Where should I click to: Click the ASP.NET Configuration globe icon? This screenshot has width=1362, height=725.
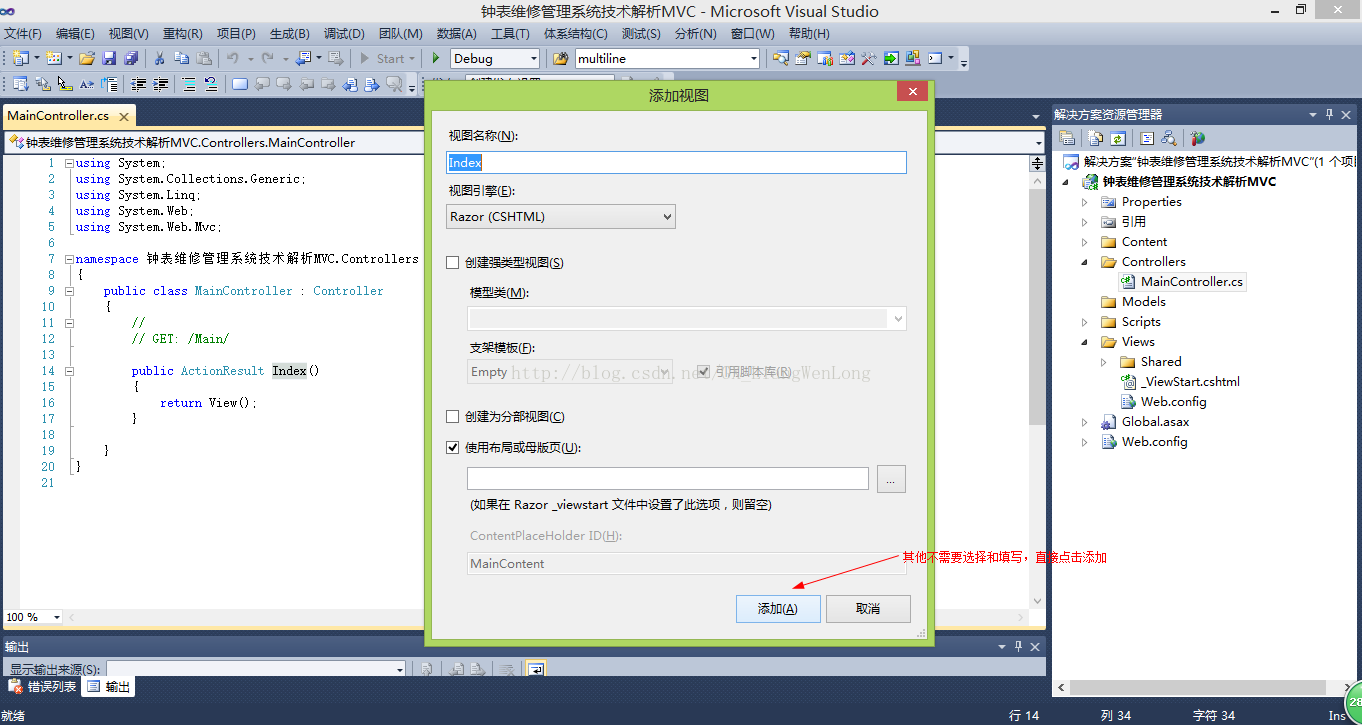[x=1198, y=138]
